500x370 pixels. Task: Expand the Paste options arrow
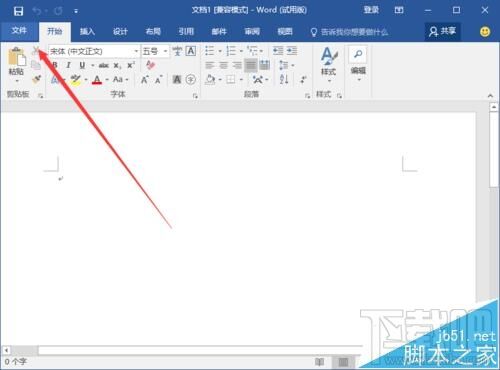[16, 81]
